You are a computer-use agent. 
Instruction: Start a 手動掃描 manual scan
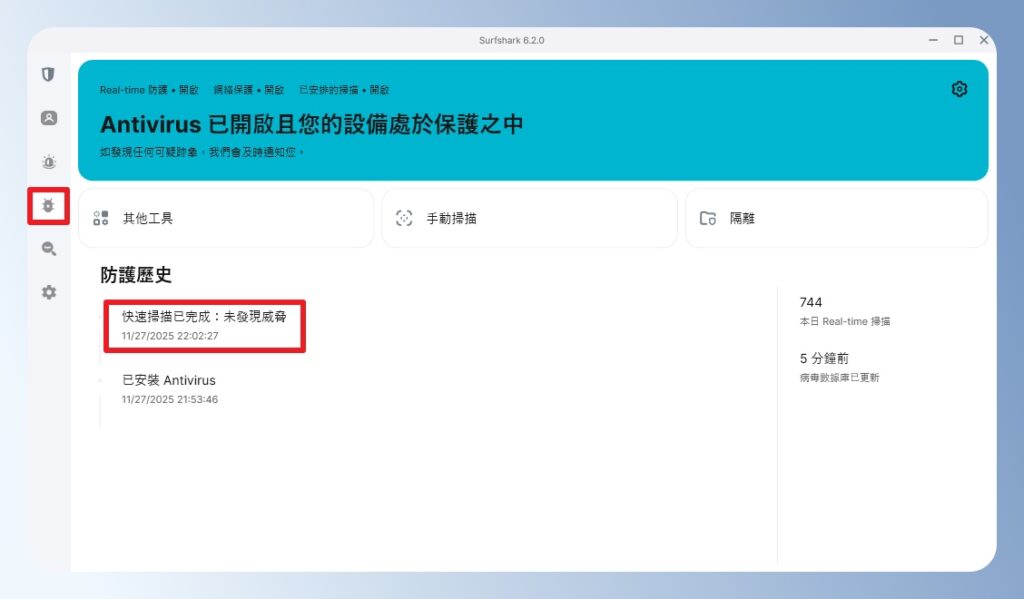(530, 217)
